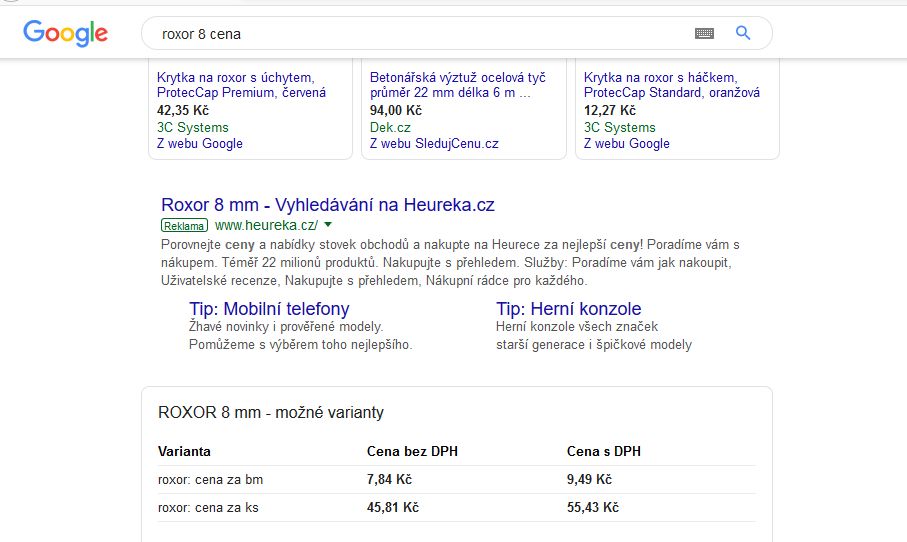
Task: Click 'ROXOR 8 mm - možné varianty' heading
Action: point(271,412)
